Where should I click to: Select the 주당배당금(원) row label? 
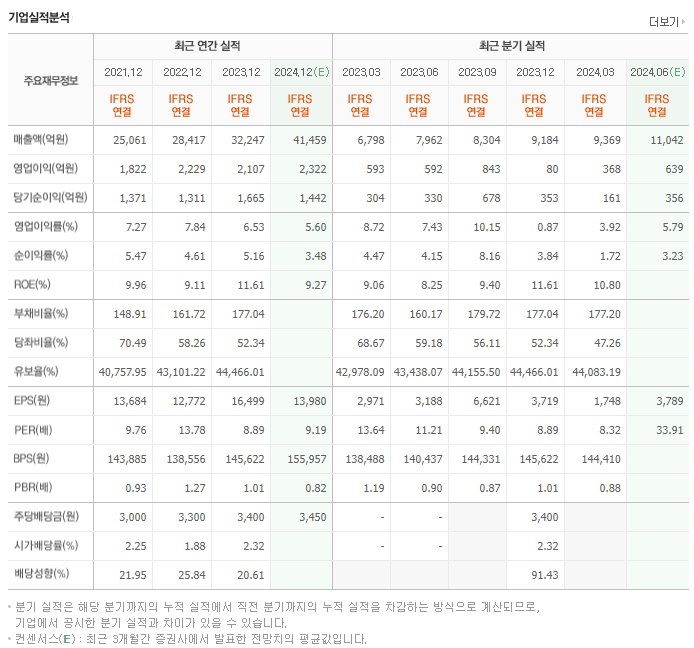pos(46,516)
